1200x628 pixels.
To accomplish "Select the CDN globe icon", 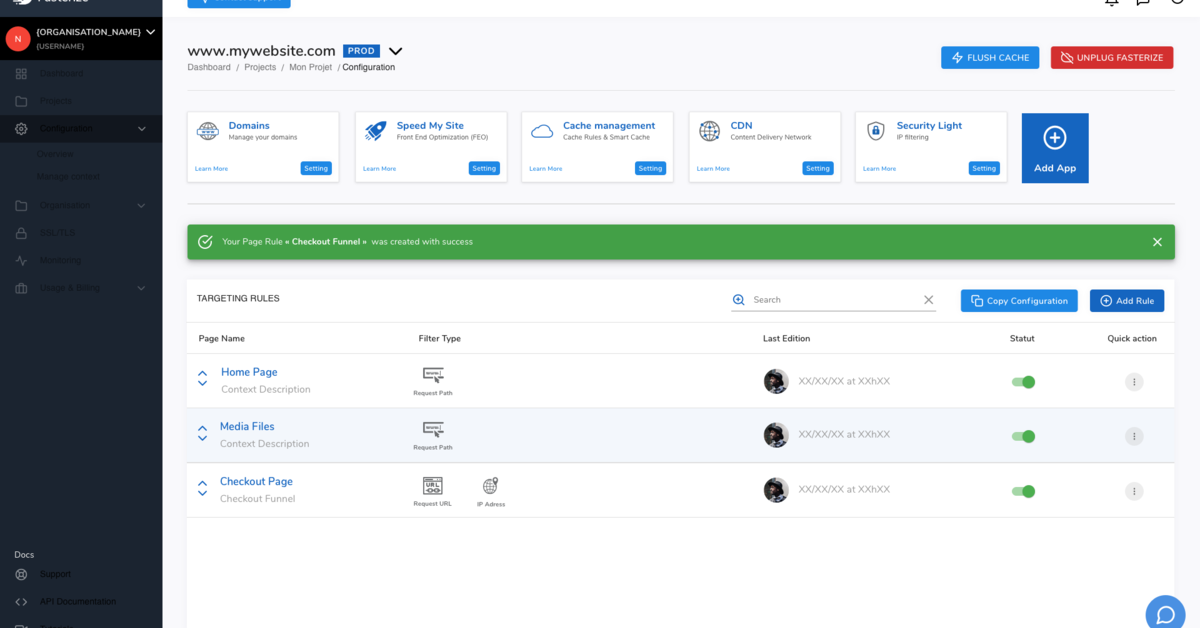I will (x=709, y=131).
